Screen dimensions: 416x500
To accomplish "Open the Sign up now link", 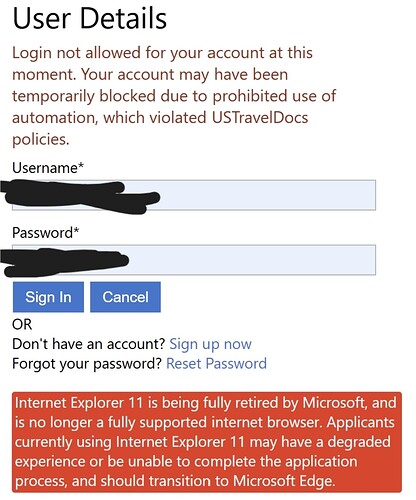I will click(210, 344).
